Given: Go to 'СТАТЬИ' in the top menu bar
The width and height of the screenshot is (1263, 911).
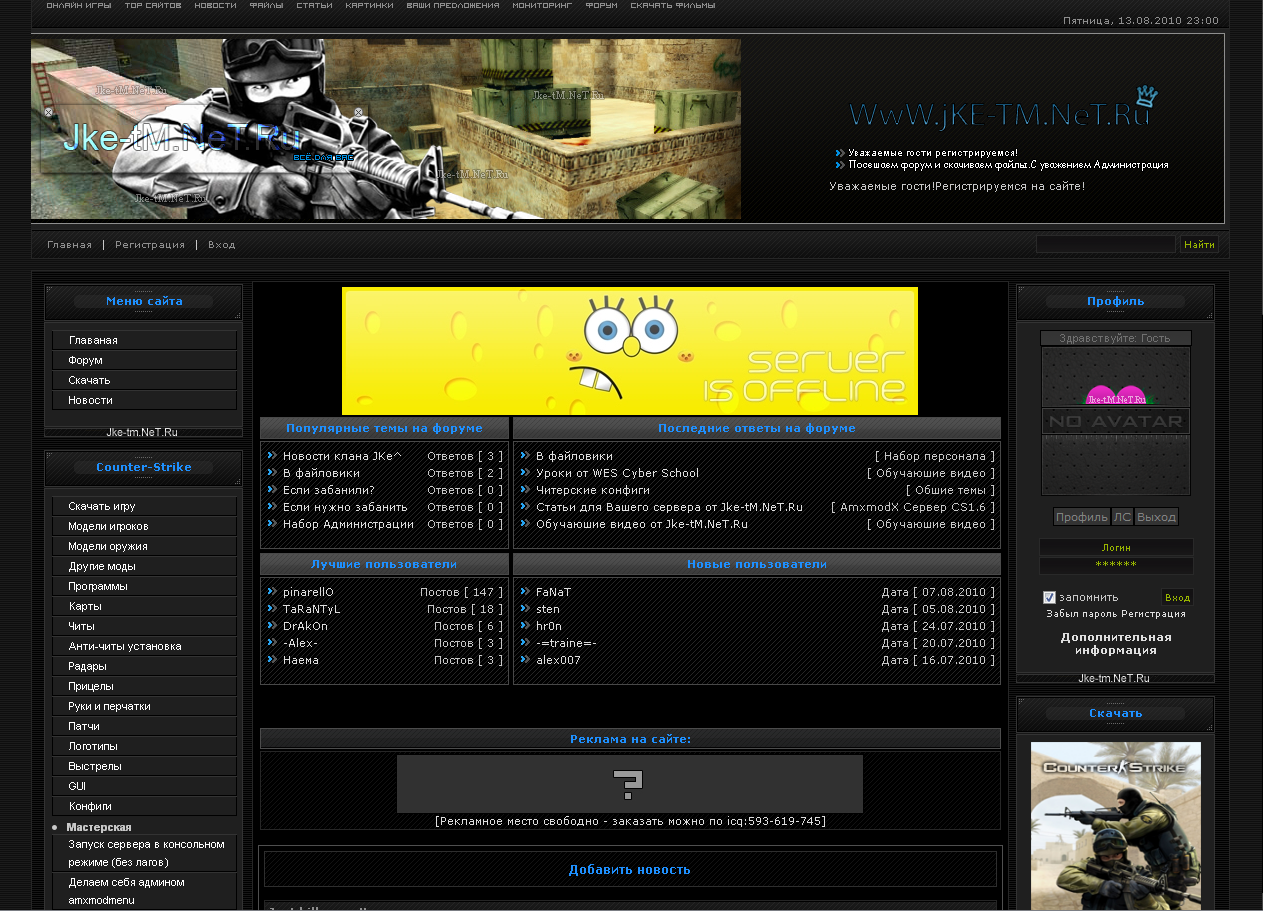Looking at the screenshot, I should point(314,6).
